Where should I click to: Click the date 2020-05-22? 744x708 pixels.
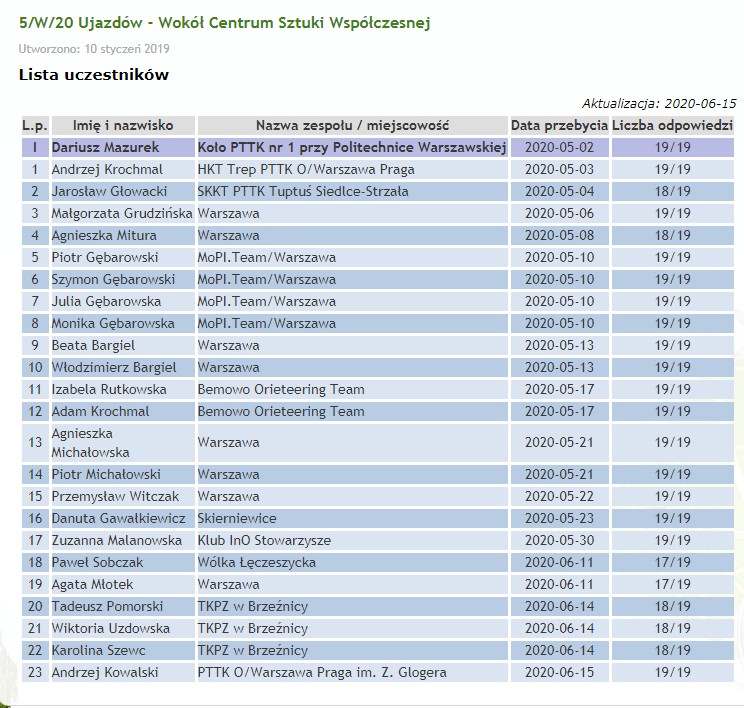pyautogui.click(x=559, y=496)
